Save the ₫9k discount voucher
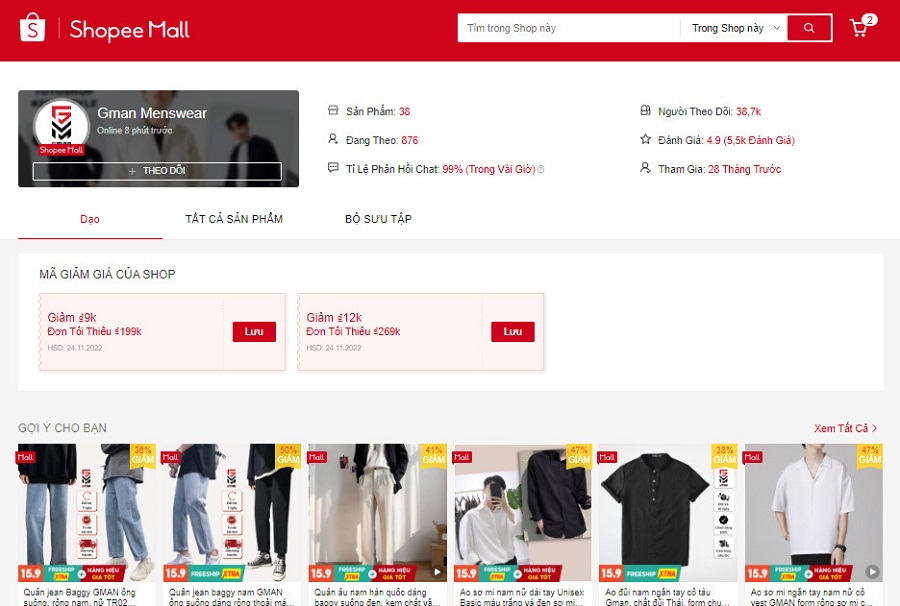The height and width of the screenshot is (606, 900). [254, 331]
